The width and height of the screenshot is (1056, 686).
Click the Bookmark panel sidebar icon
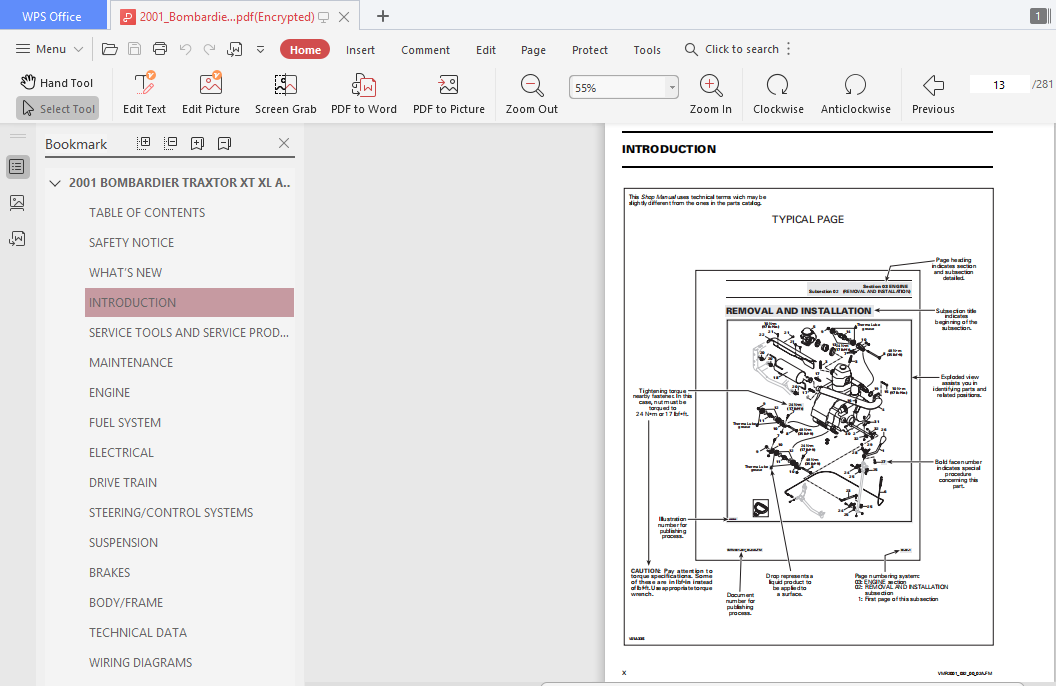coord(18,167)
